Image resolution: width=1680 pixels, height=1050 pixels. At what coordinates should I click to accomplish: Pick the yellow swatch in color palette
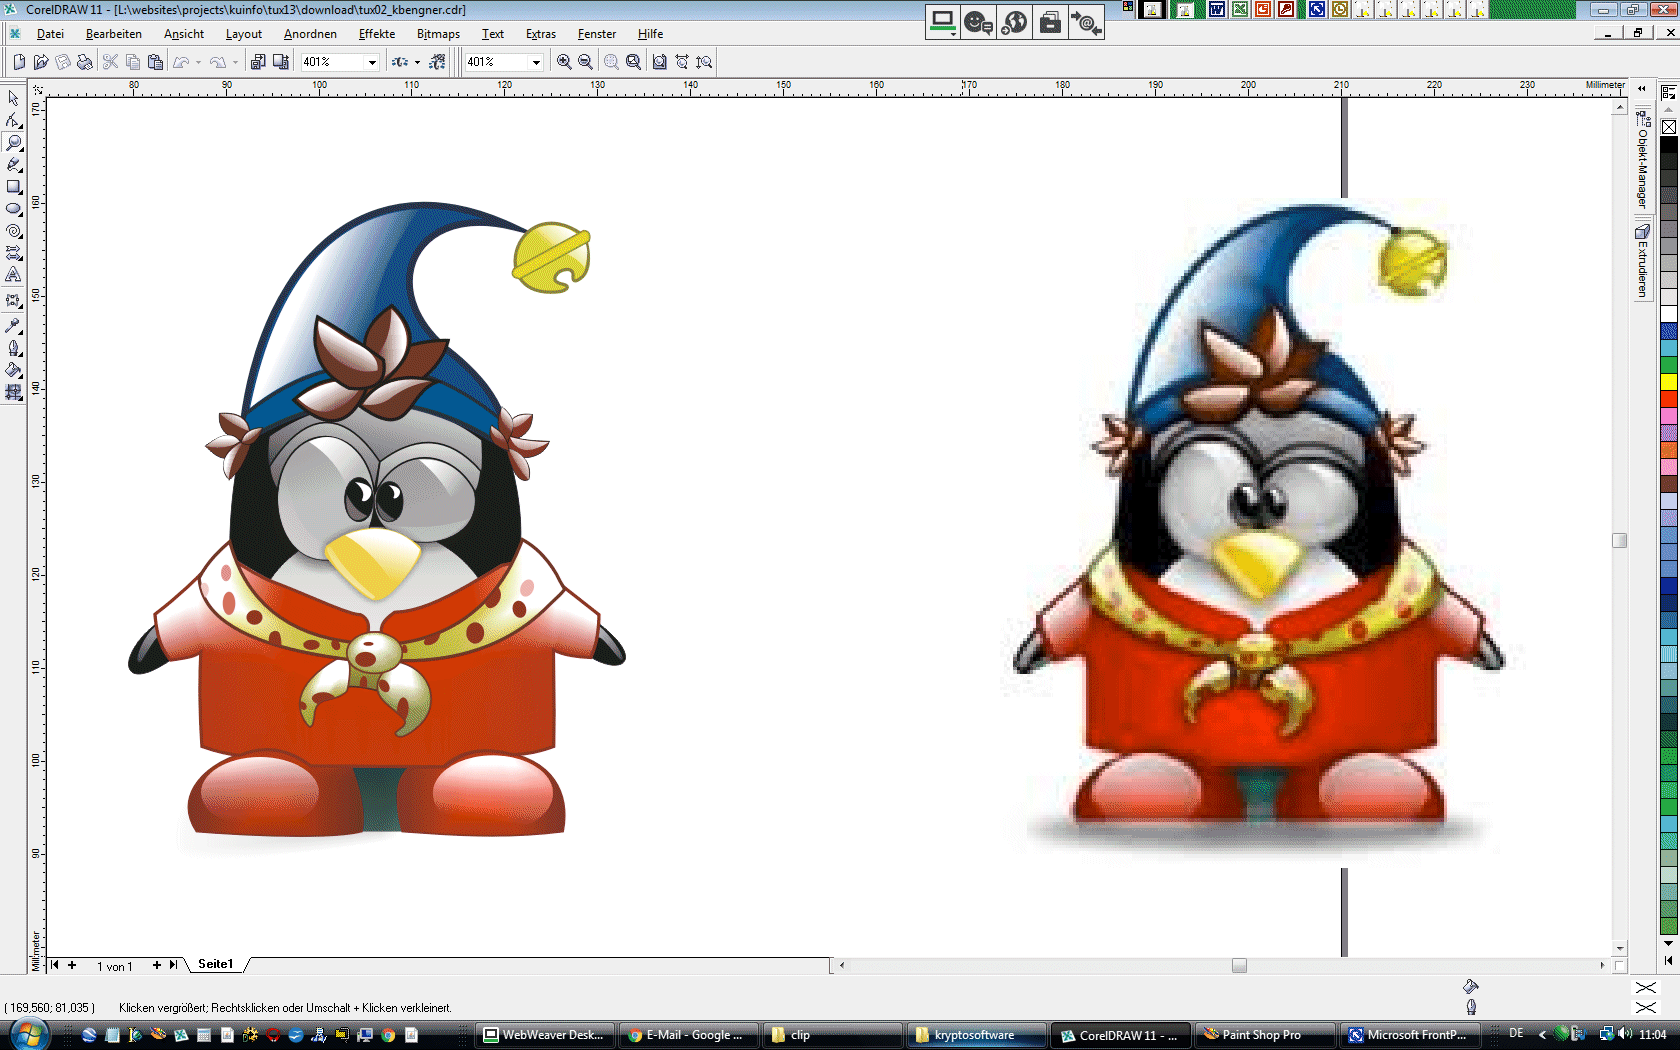click(1669, 382)
